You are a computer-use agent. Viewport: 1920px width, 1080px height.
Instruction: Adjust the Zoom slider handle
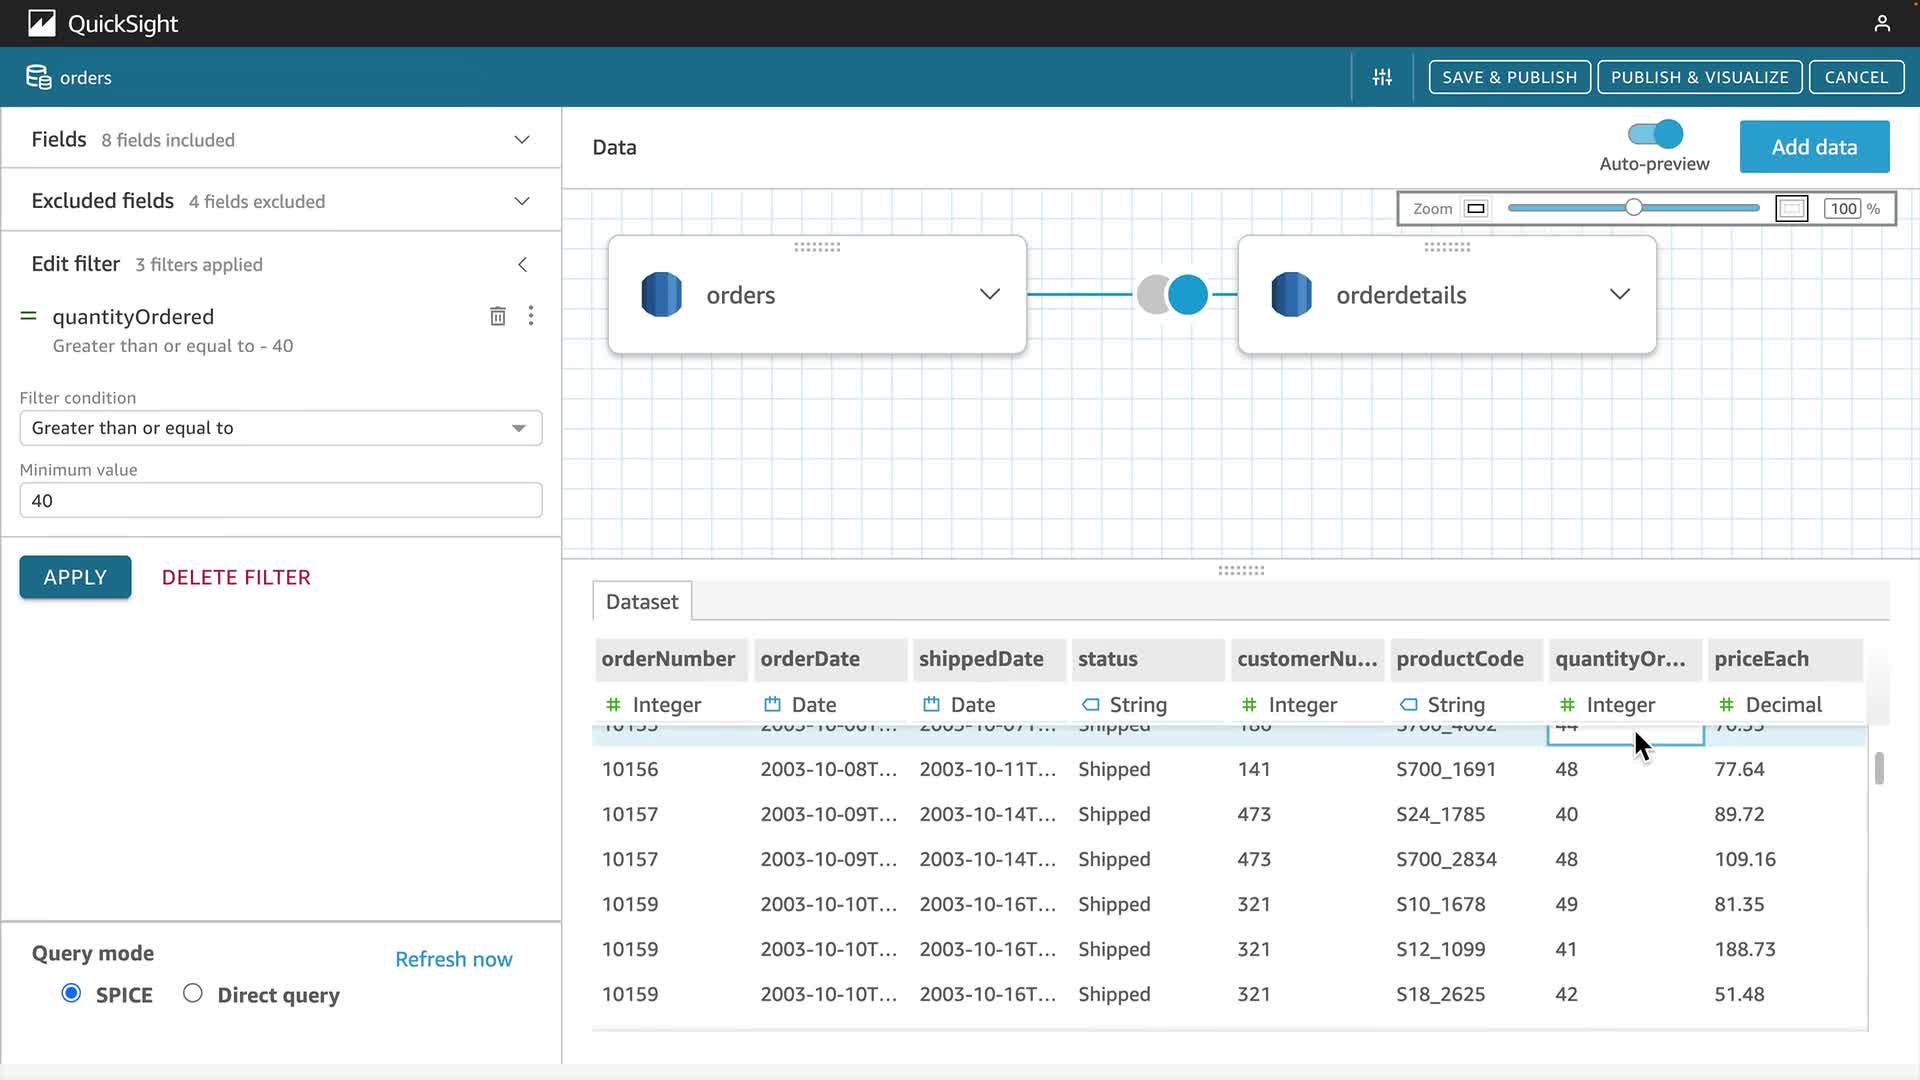pos(1633,208)
